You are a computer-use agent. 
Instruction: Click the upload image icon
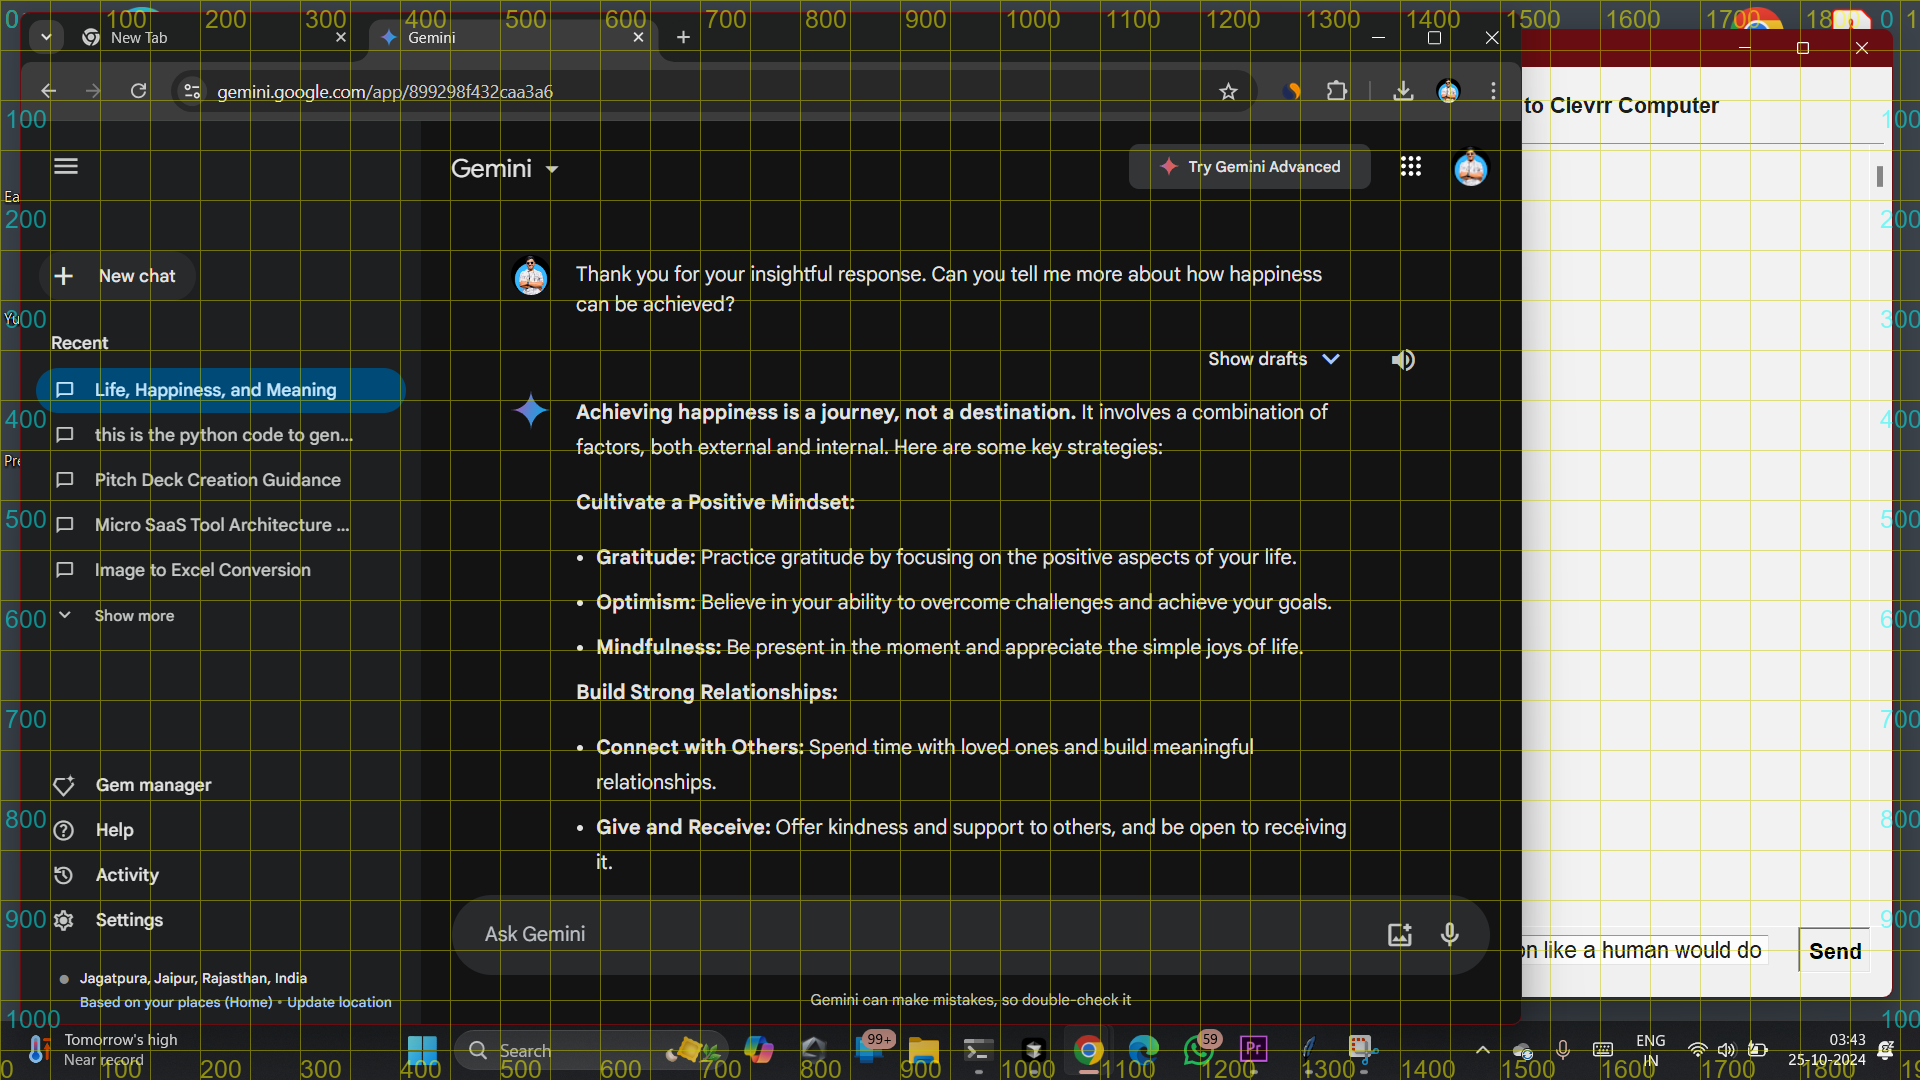pos(1399,934)
